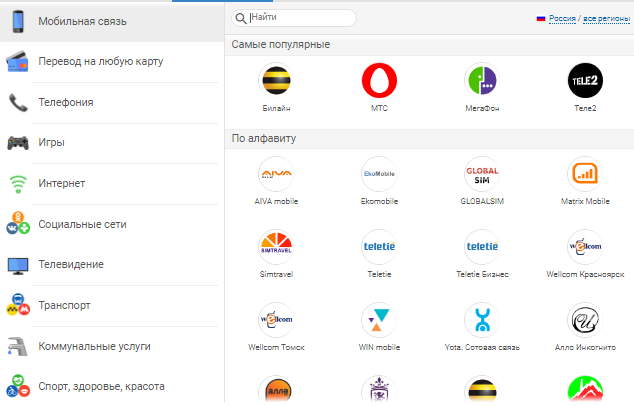Pick the Yota Сотовая связь logo

click(x=482, y=320)
